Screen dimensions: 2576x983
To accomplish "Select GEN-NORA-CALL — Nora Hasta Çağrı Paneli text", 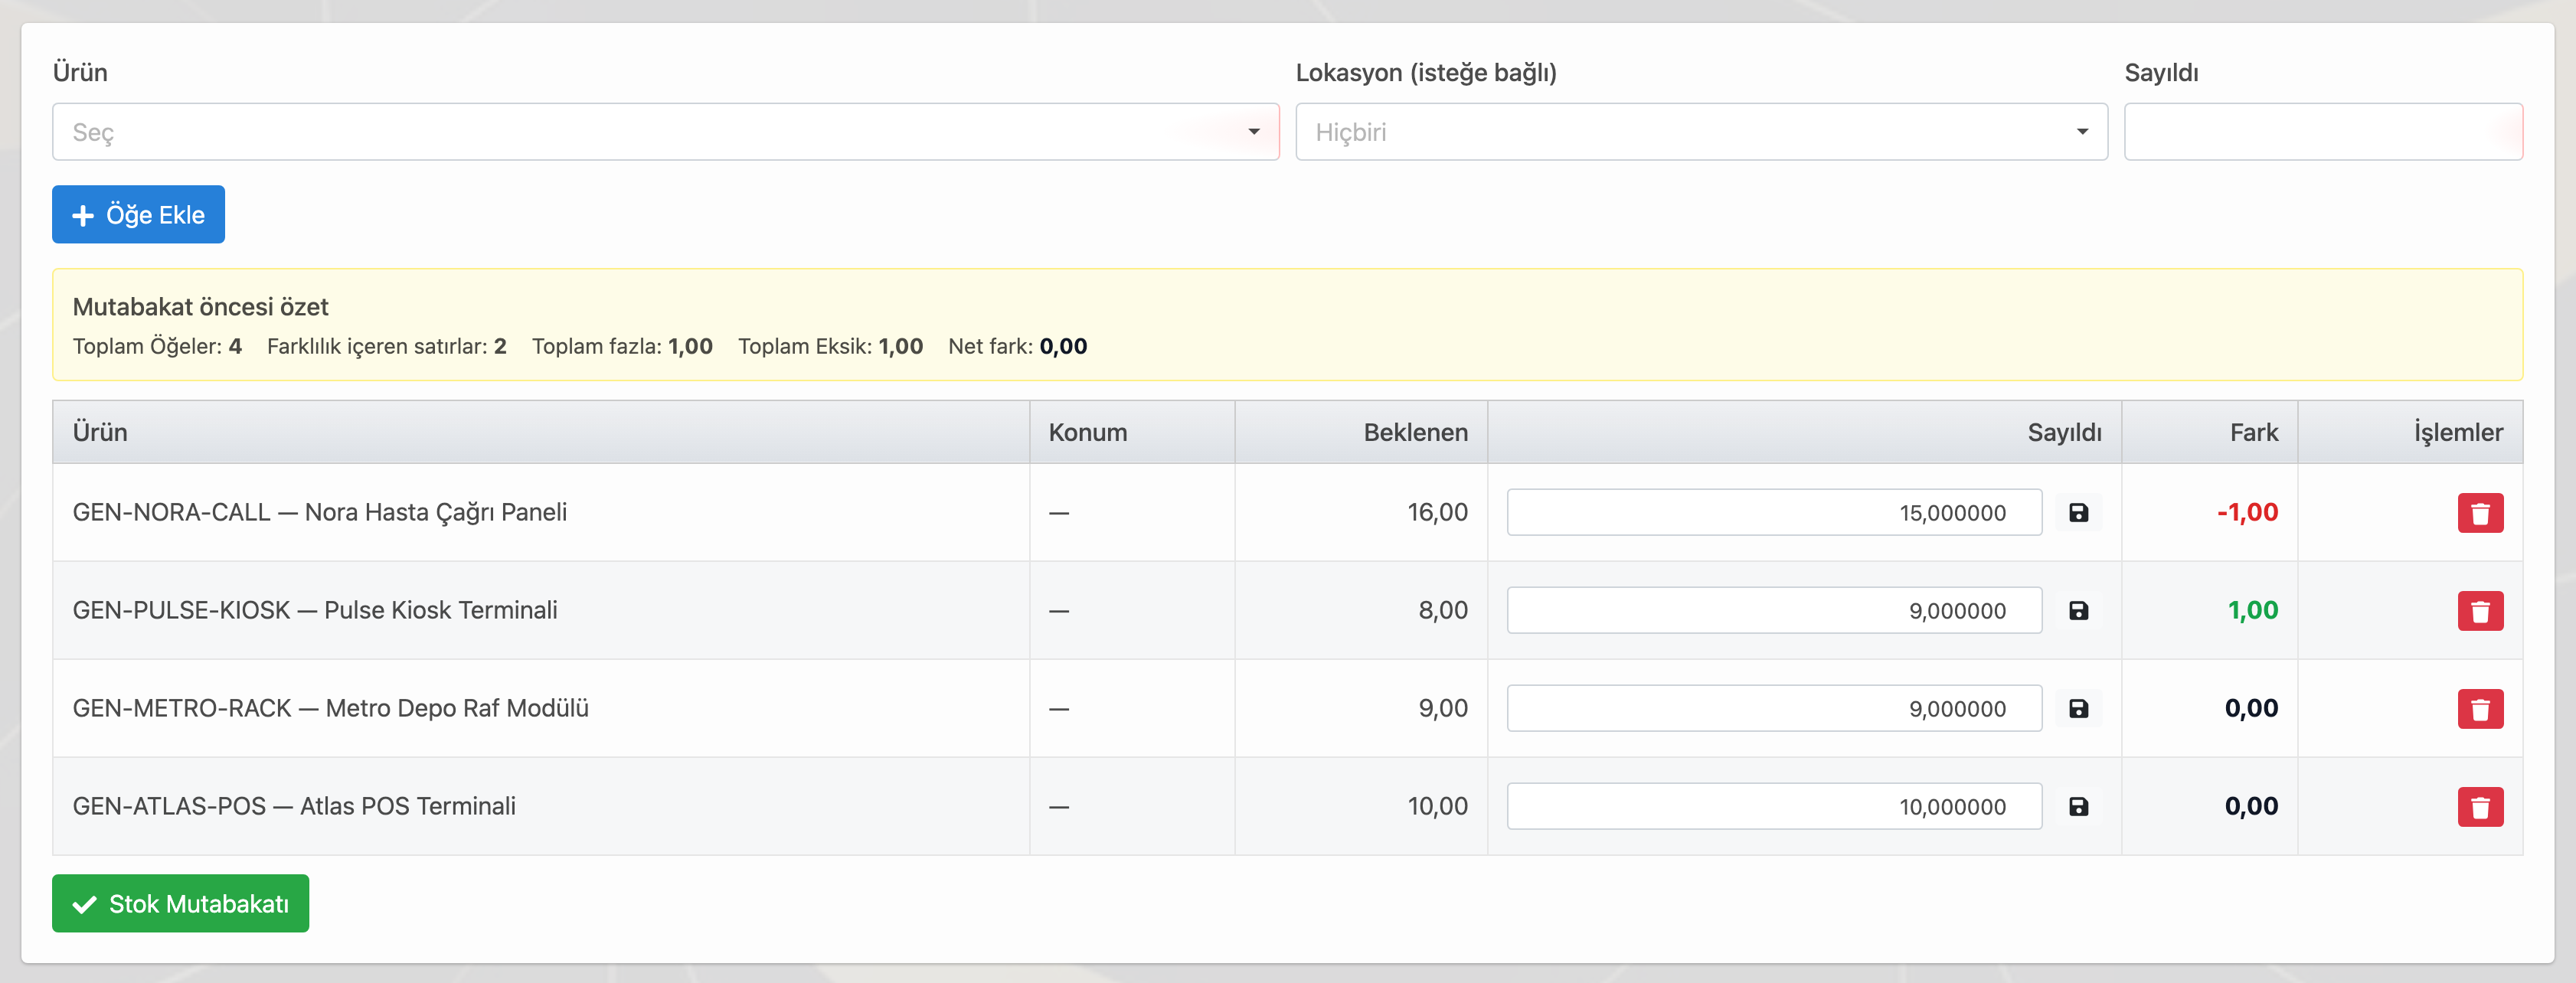I will pyautogui.click(x=320, y=512).
